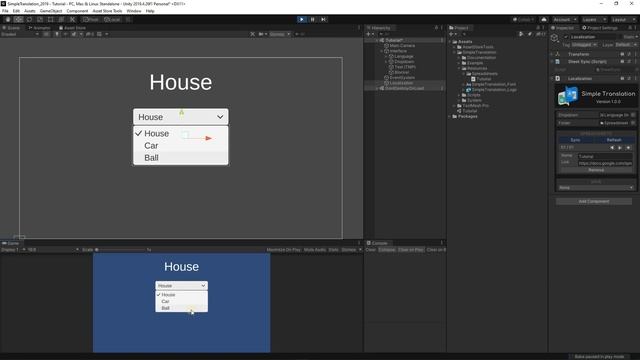Click the Remove spreadsheet button
The width and height of the screenshot is (640, 360).
click(596, 170)
